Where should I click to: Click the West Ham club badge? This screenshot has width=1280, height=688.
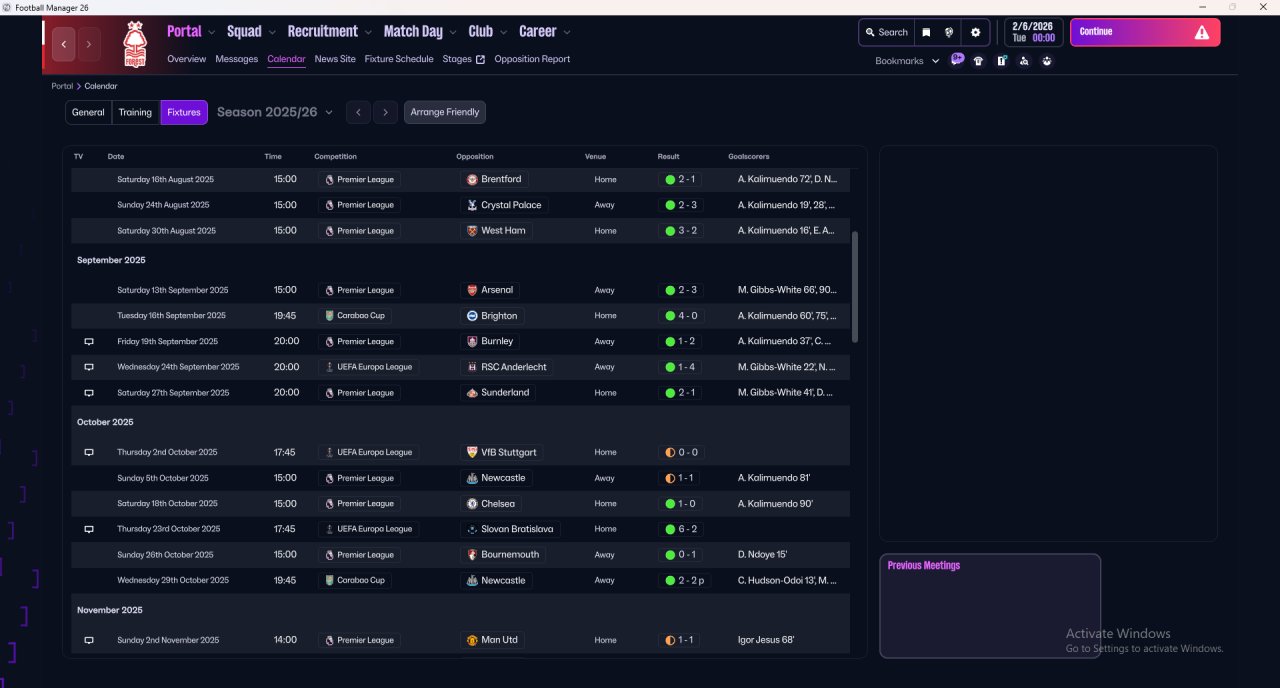(472, 230)
